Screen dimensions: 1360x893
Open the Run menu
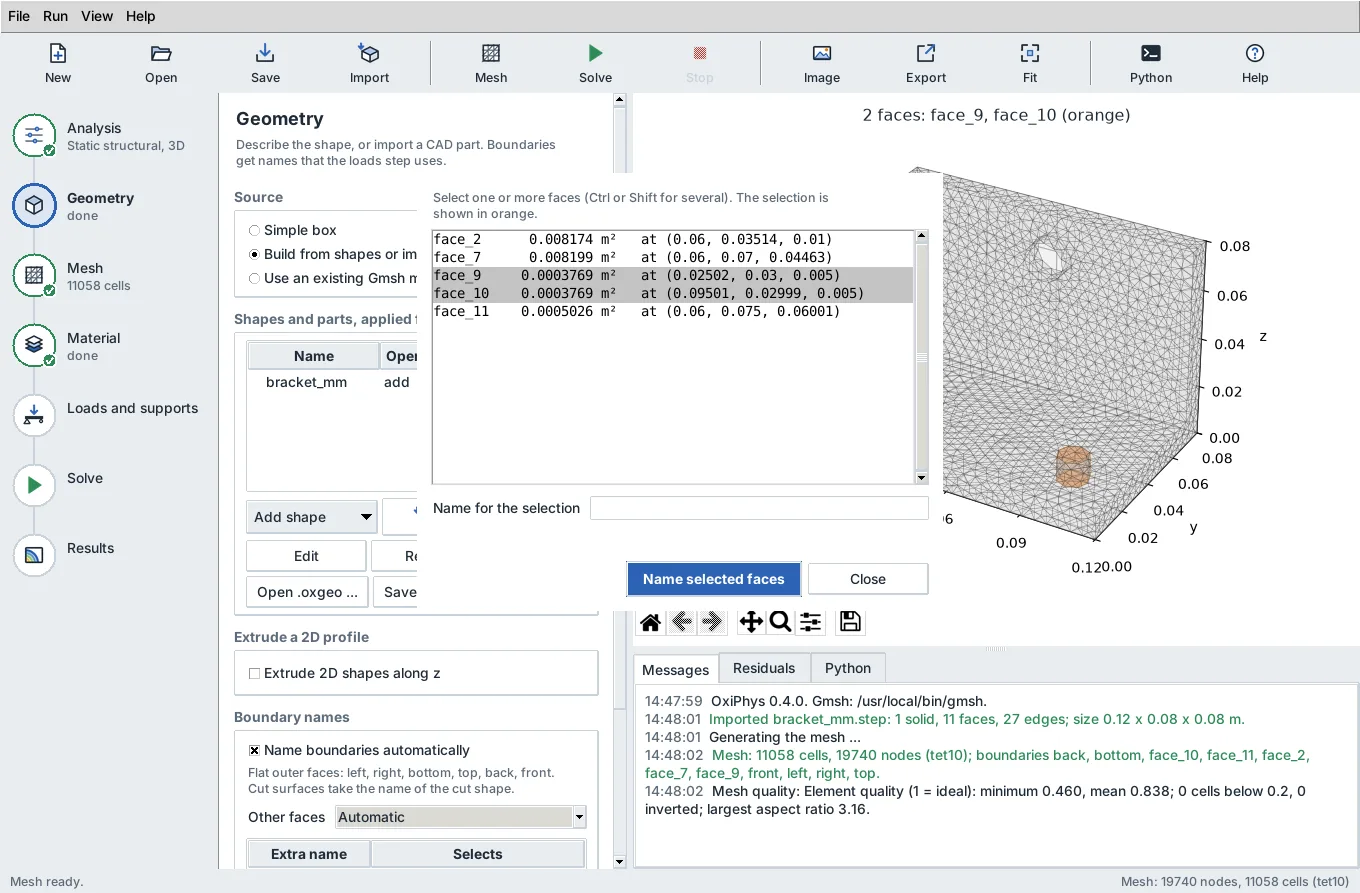[55, 16]
